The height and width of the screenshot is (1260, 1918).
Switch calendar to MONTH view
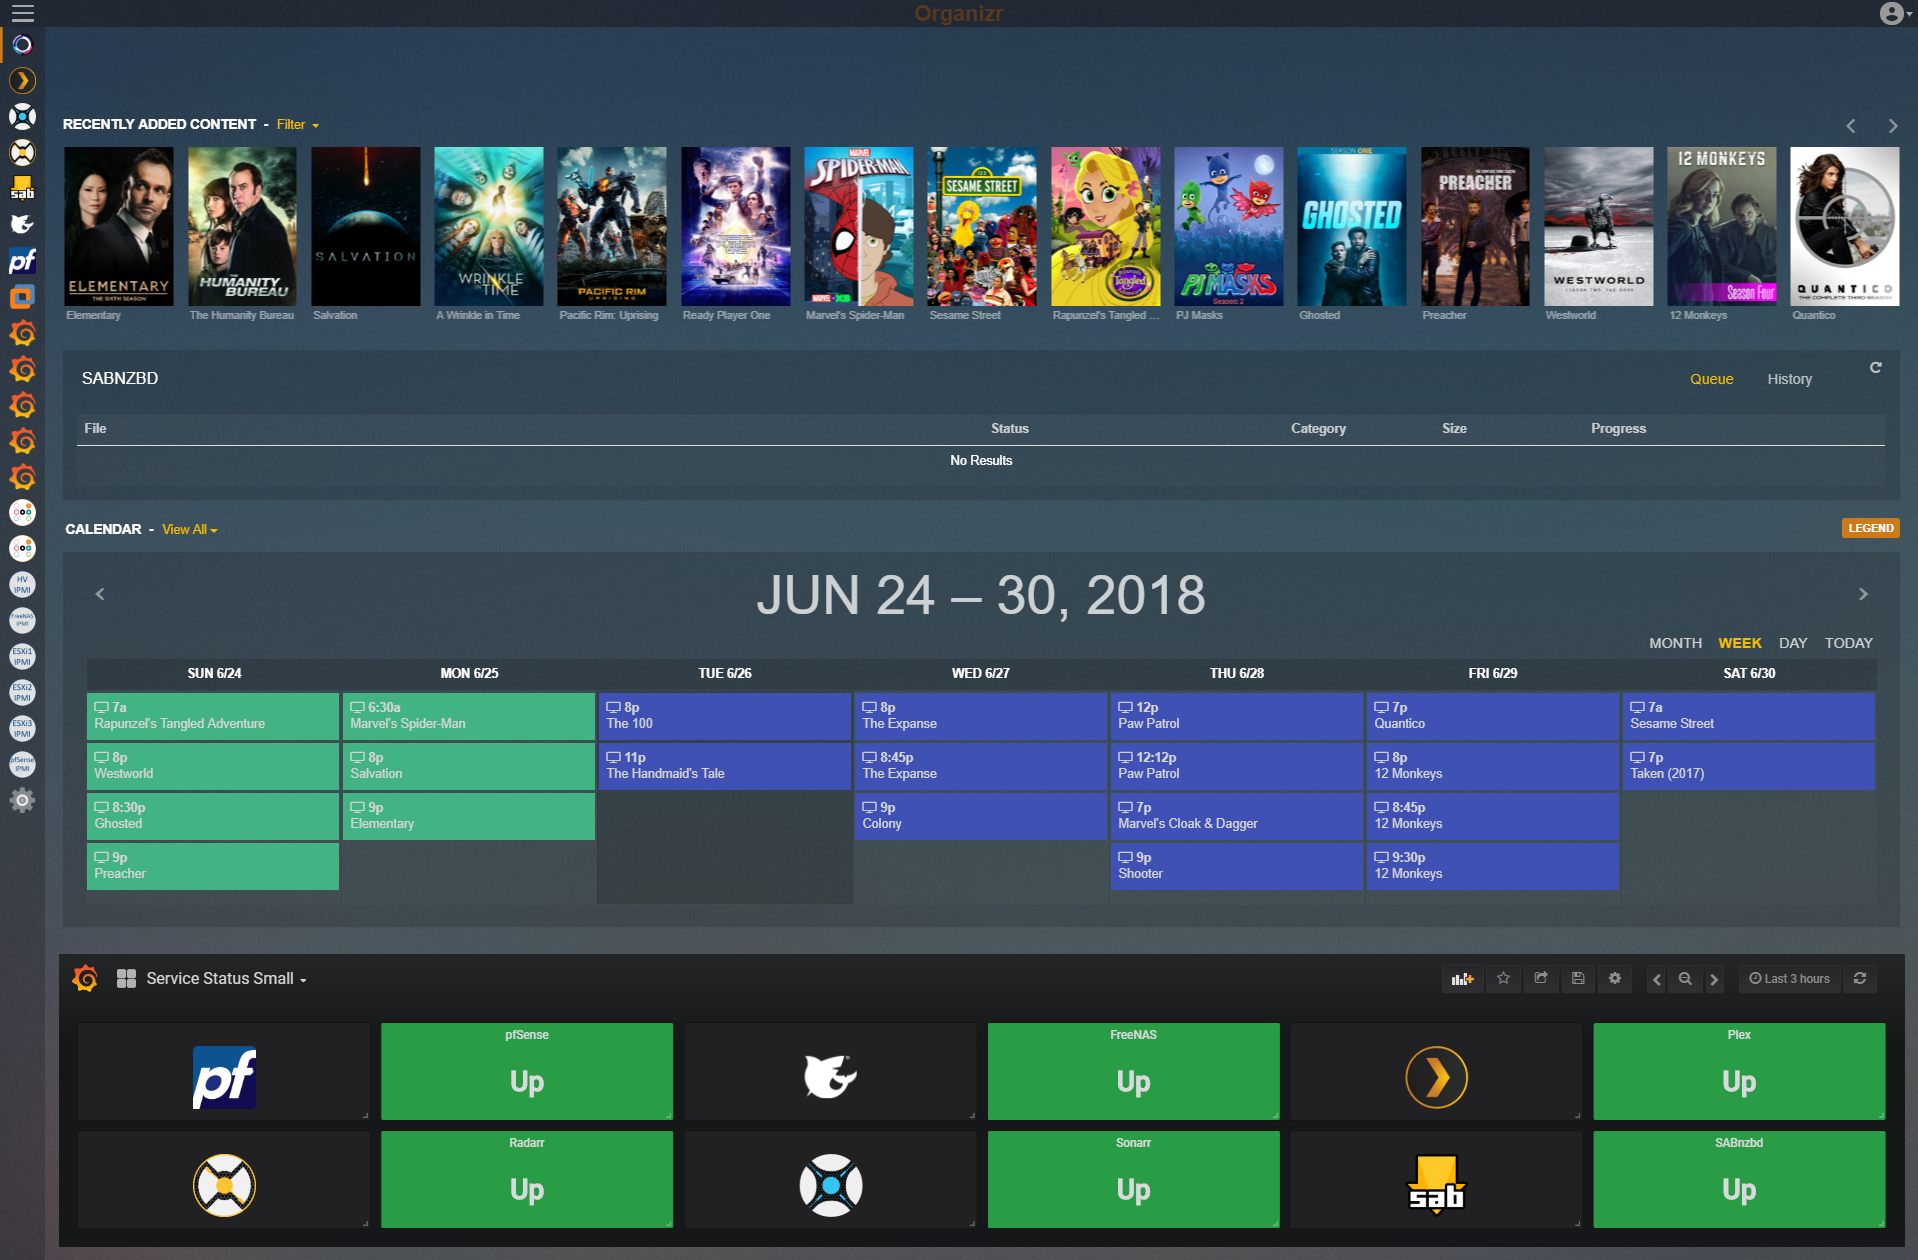click(x=1675, y=643)
